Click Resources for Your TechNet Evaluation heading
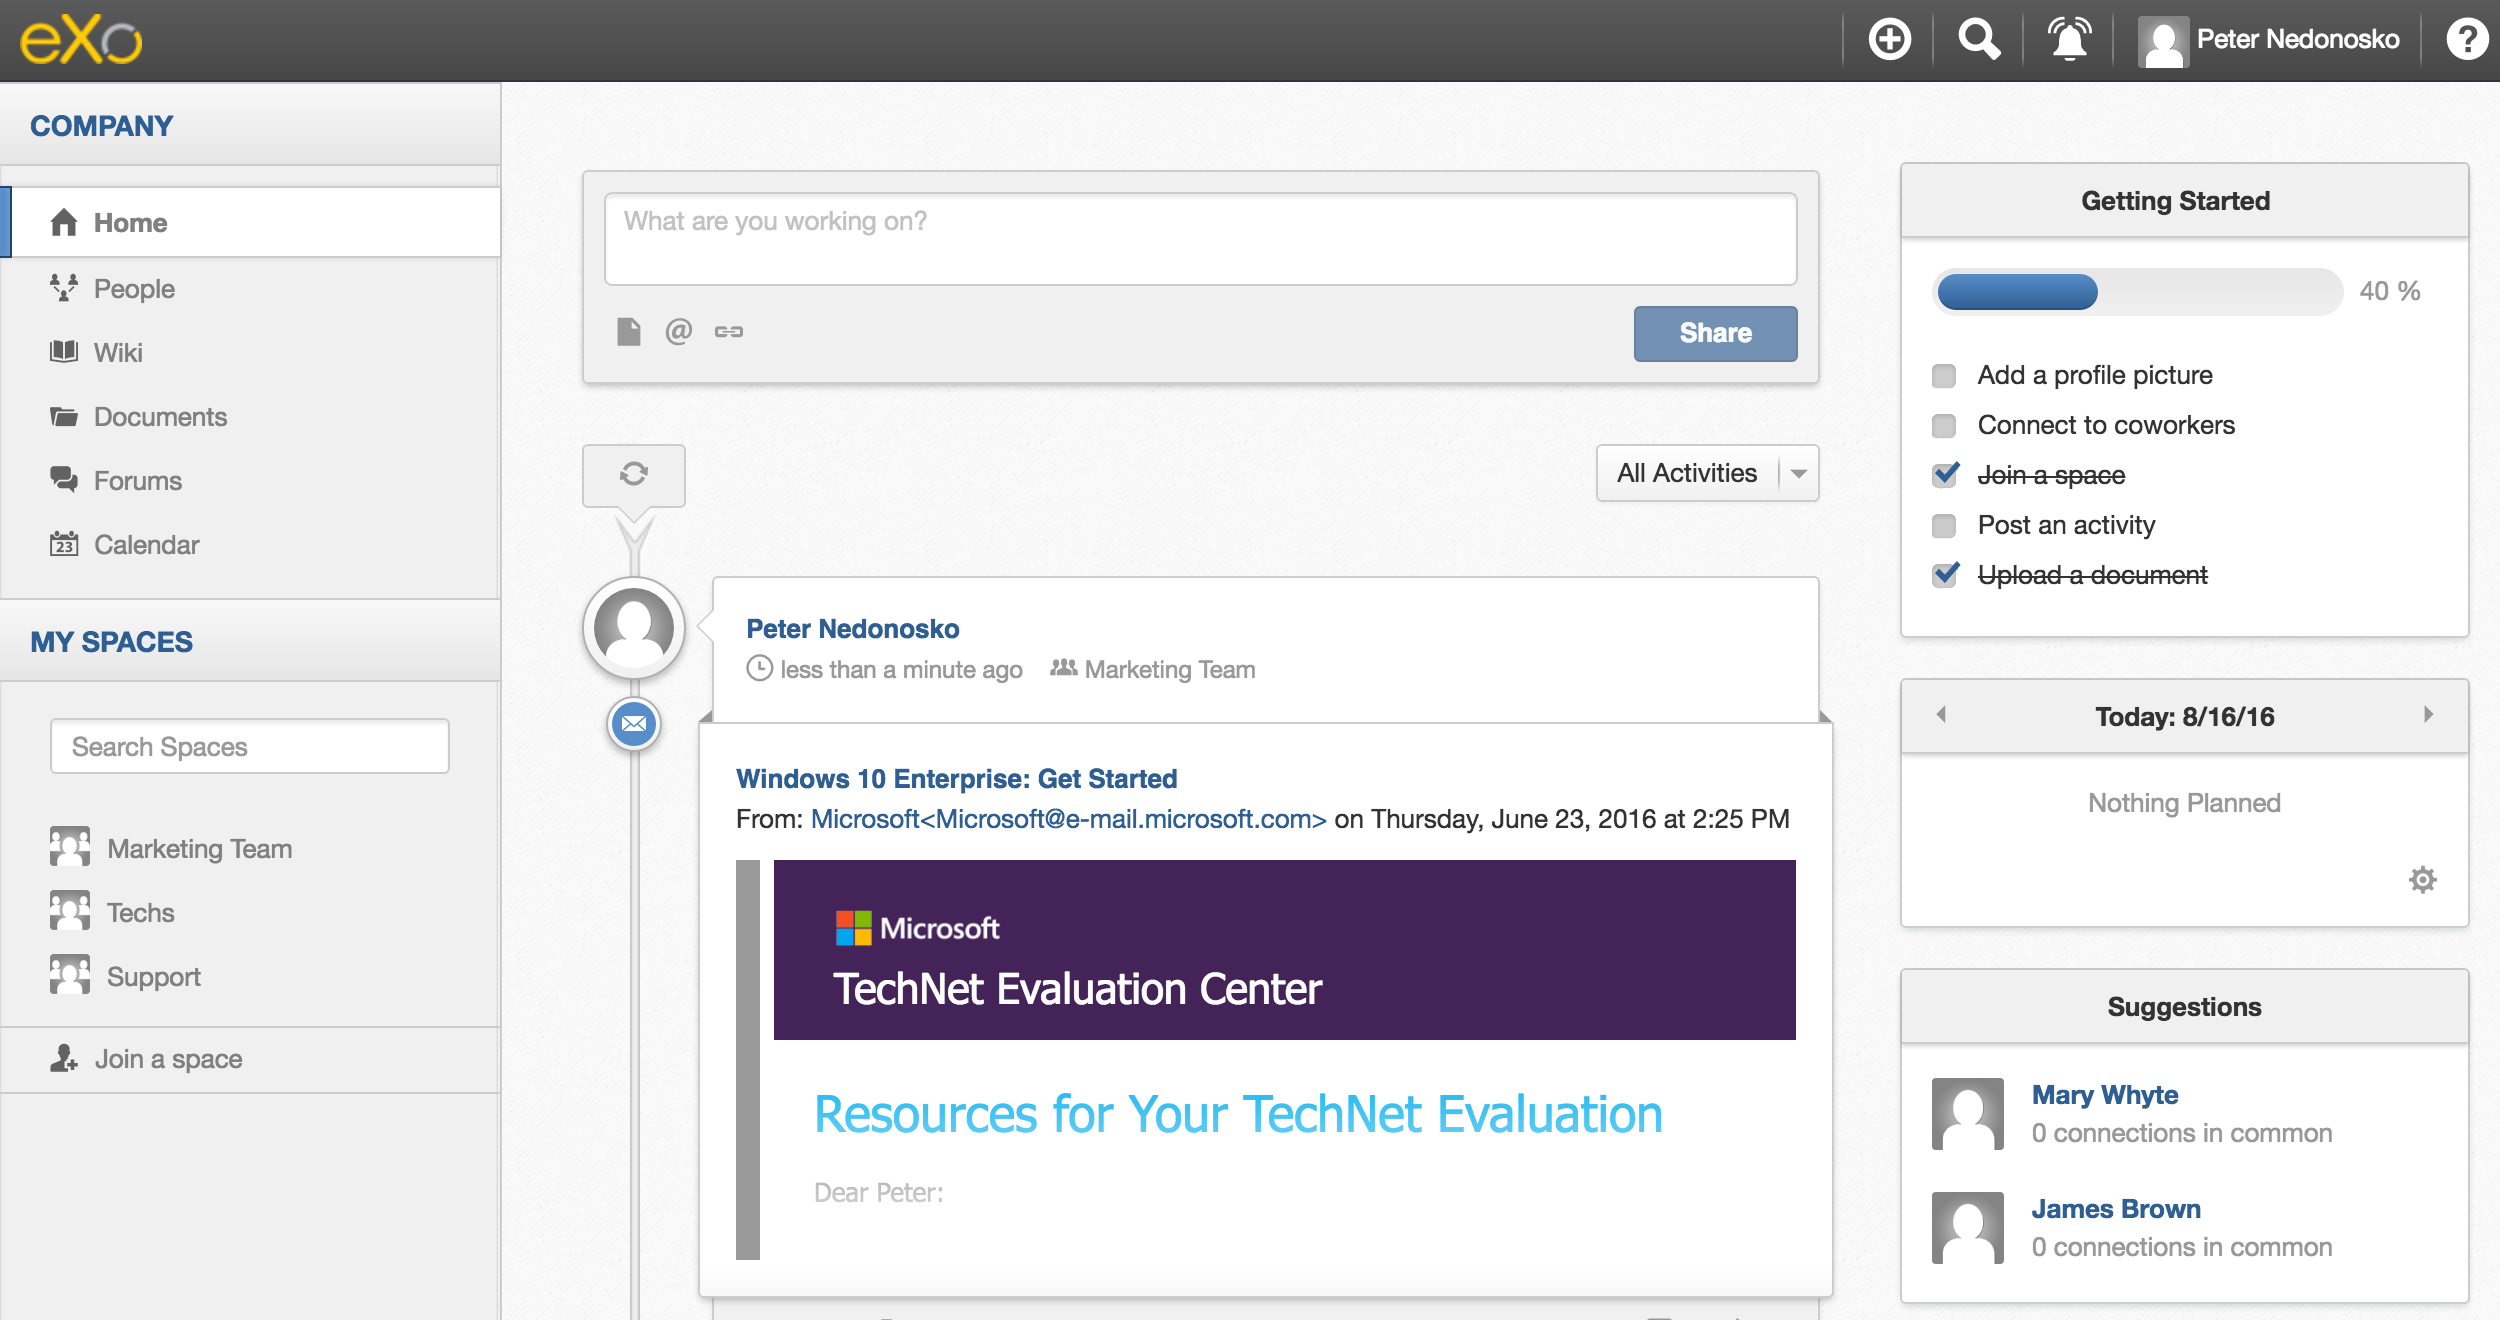The height and width of the screenshot is (1320, 2500). (1238, 1114)
